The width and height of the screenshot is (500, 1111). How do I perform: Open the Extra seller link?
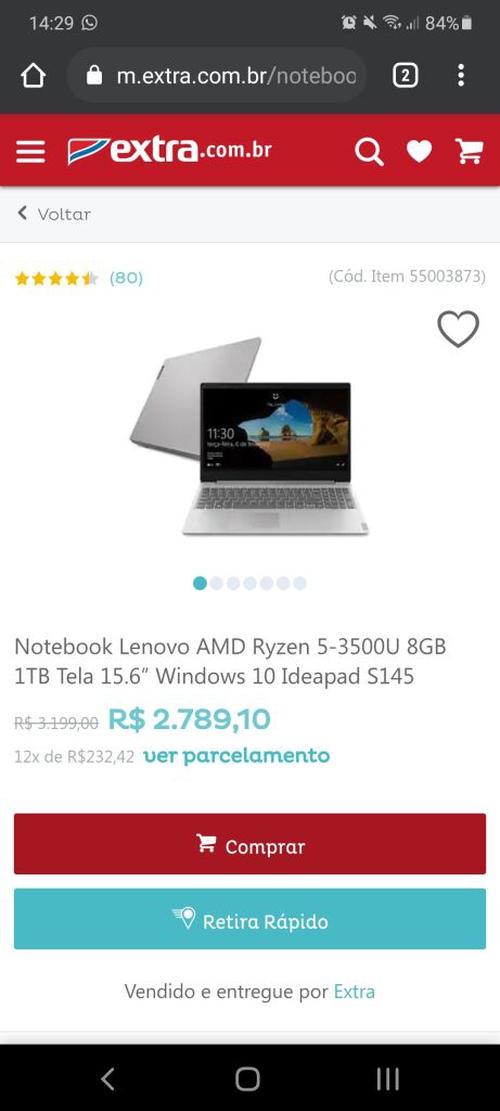pyautogui.click(x=354, y=991)
